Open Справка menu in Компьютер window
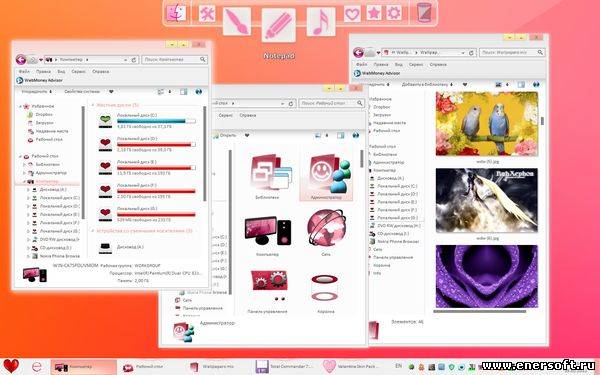Screen dimensions: 600x375 (x=100, y=72)
